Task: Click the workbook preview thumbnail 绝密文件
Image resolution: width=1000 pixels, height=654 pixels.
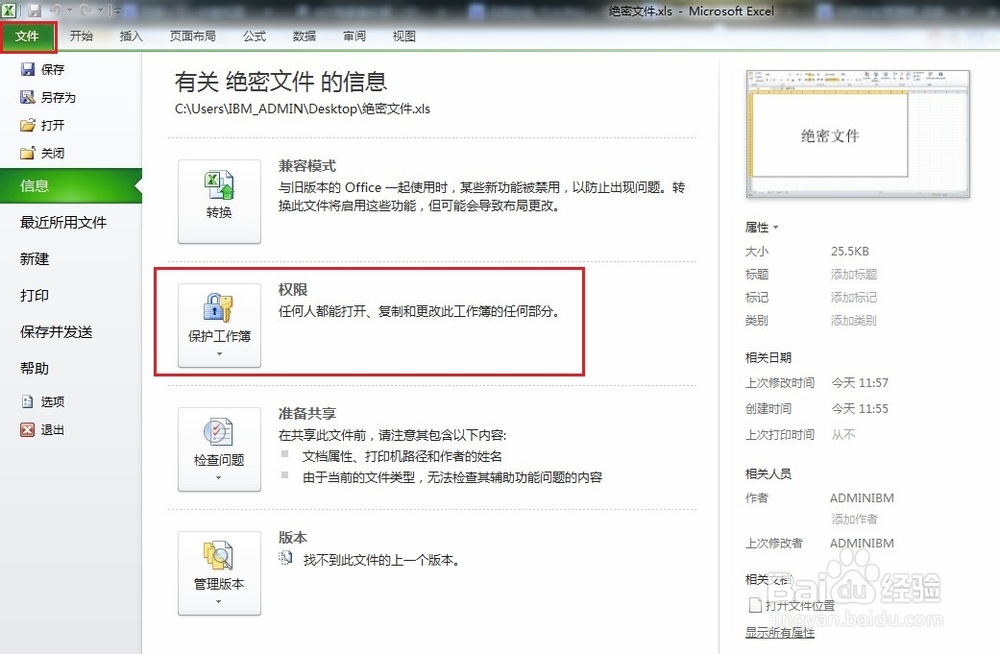Action: click(858, 134)
